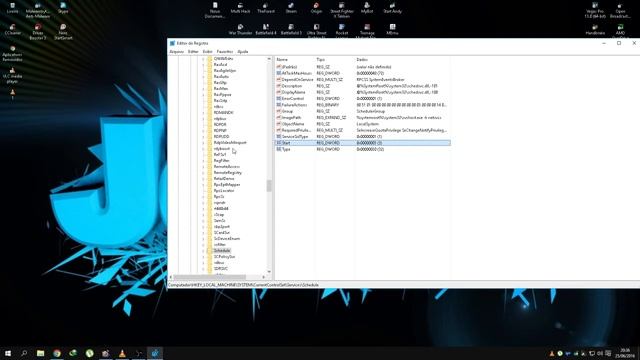Image resolution: width=640 pixels, height=360 pixels.
Task: Open the Arquivo menu in Registry Editor
Action: tap(177, 52)
